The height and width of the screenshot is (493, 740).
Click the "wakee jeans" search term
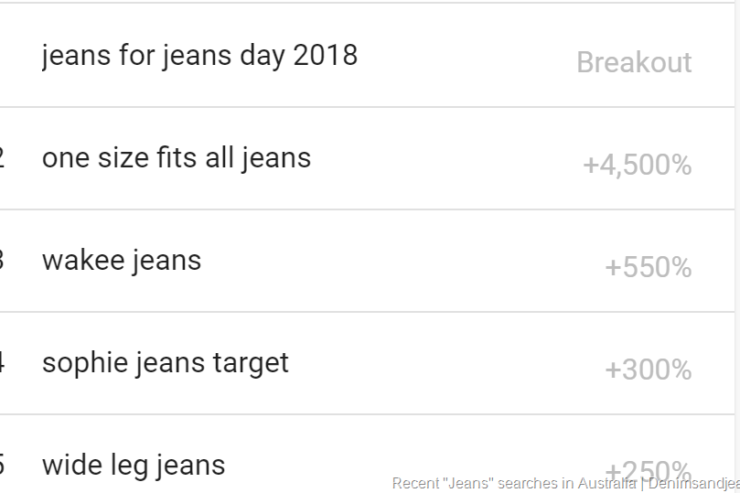click(x=121, y=260)
